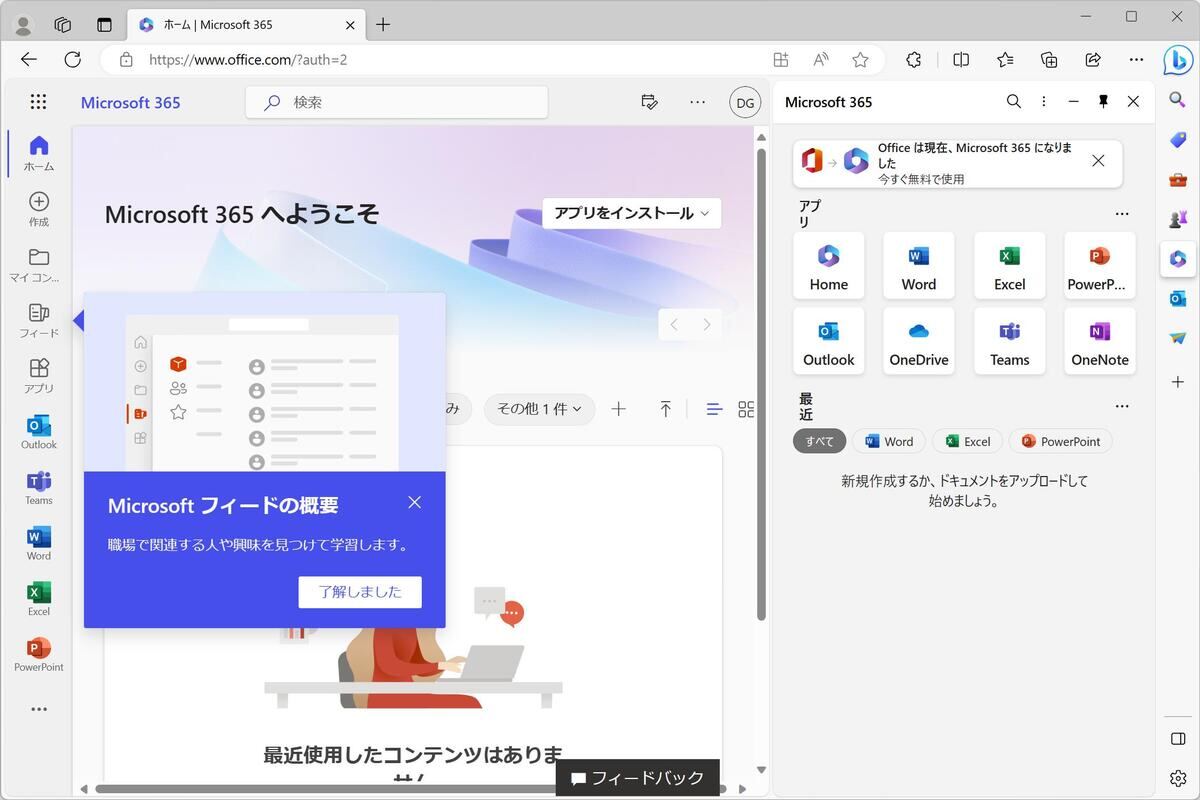Toggle read aloud in address bar
The image size is (1200, 800).
(x=821, y=60)
